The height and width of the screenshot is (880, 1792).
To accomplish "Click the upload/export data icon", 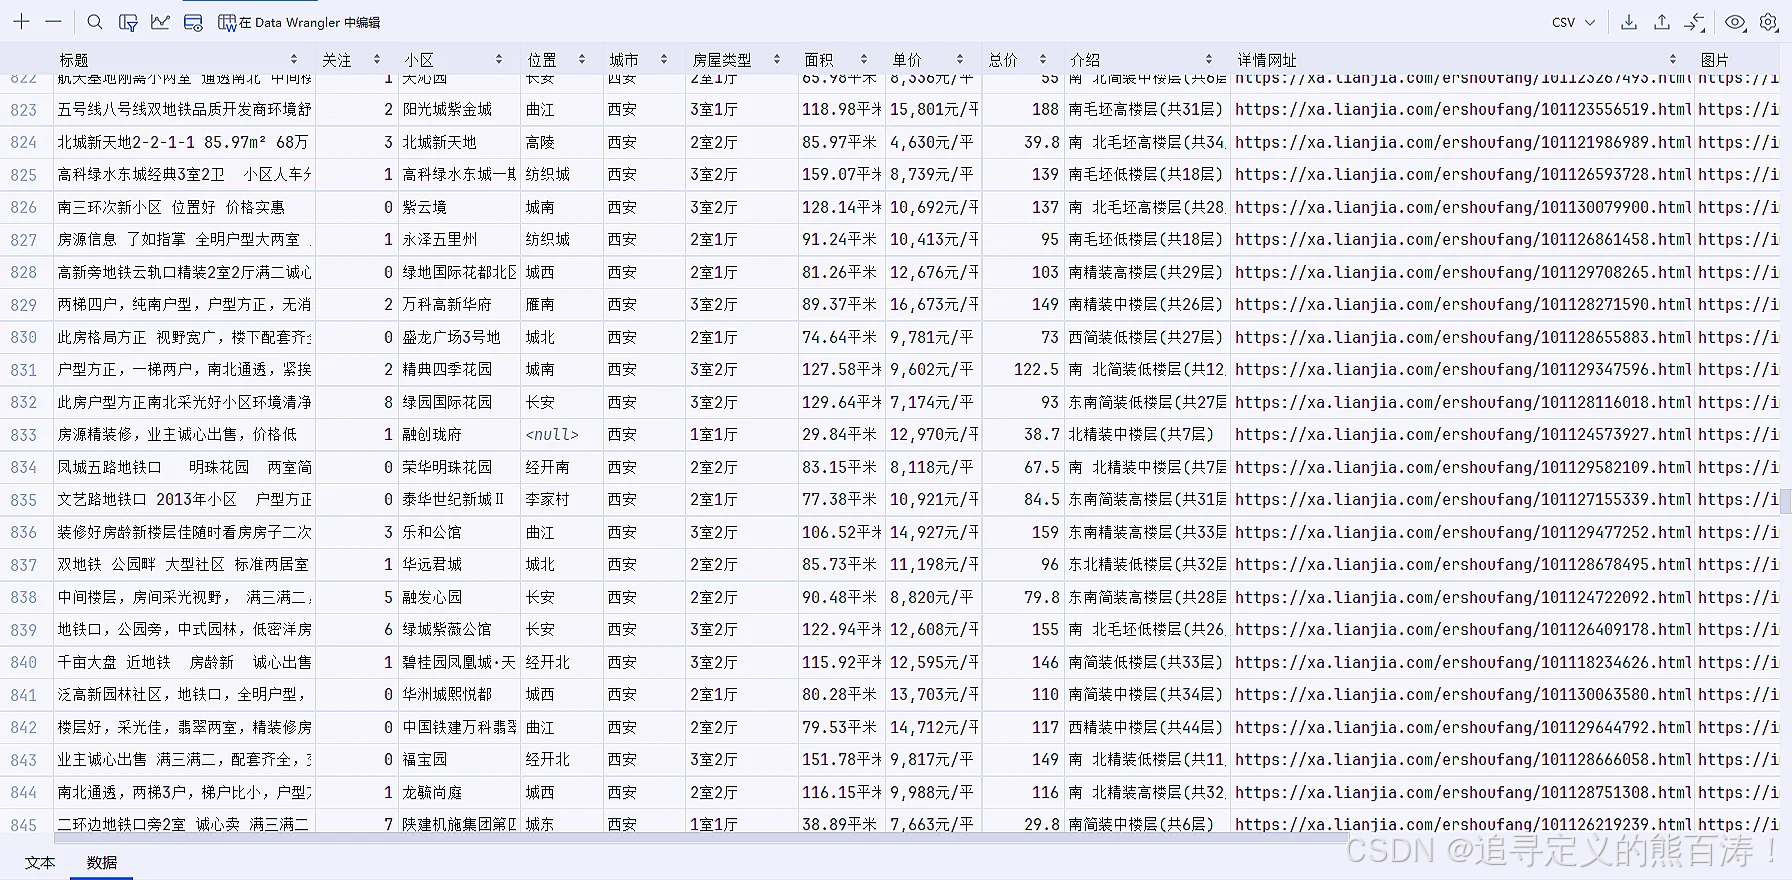I will coord(1662,22).
